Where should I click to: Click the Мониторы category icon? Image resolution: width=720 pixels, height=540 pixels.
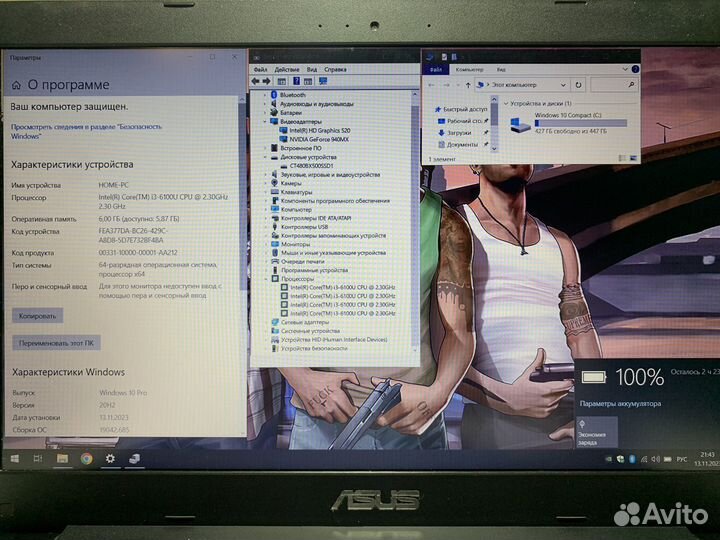click(x=275, y=244)
